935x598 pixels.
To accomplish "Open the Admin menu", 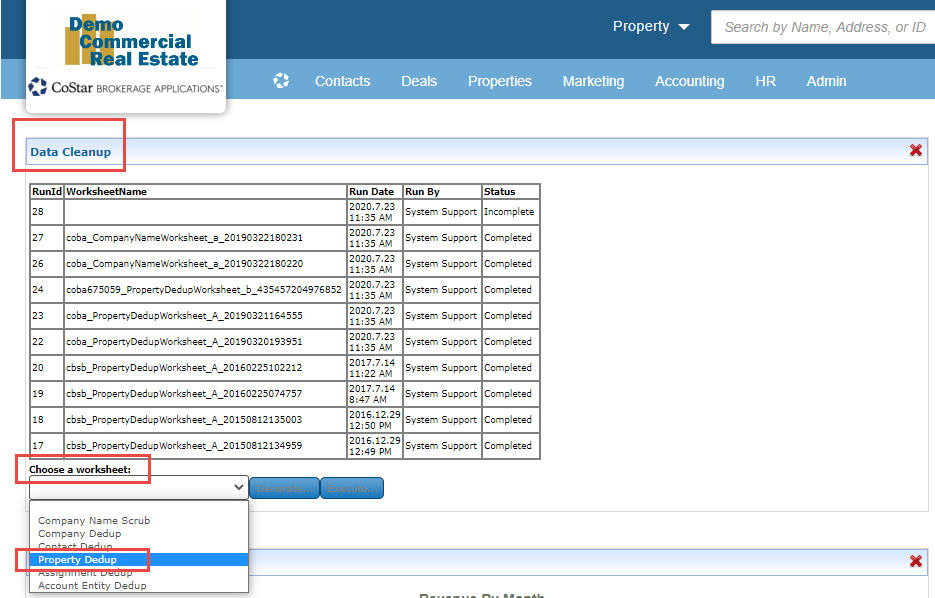I will coord(826,81).
